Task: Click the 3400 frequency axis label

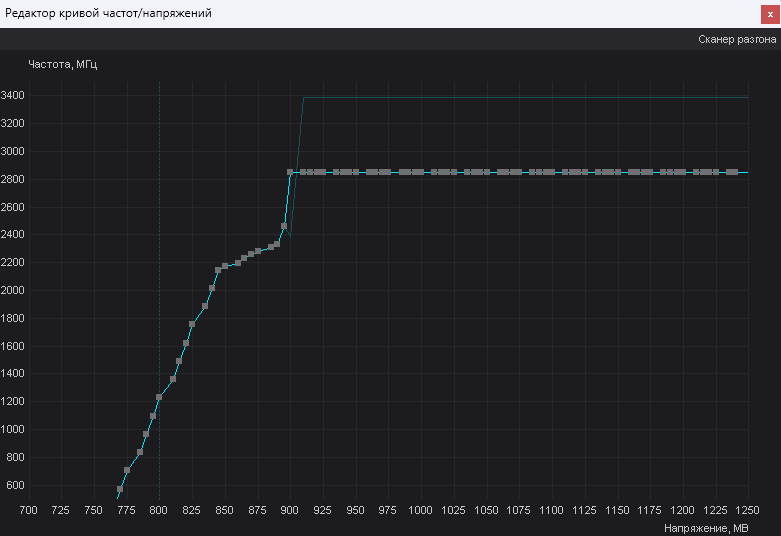Action: click(12, 96)
